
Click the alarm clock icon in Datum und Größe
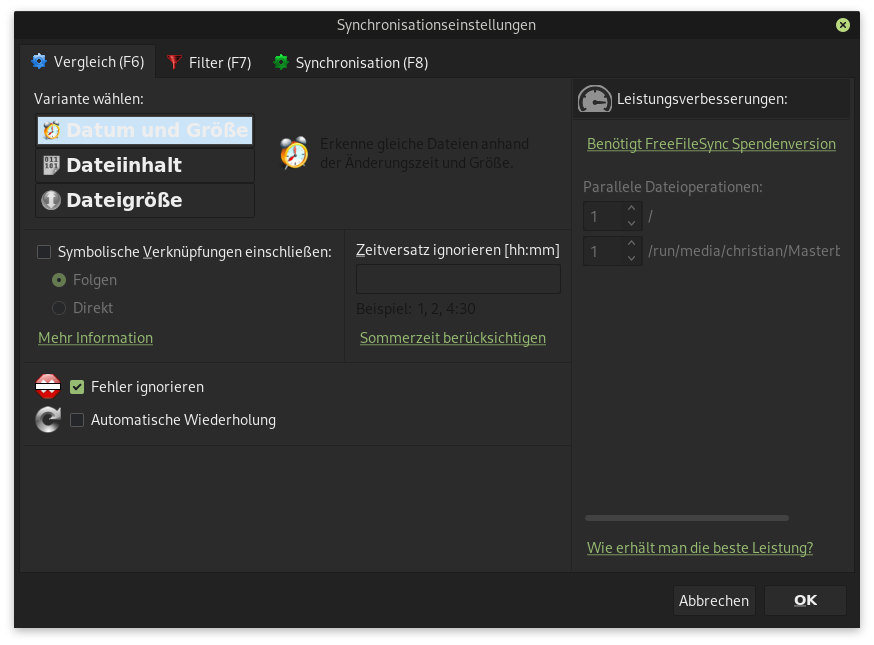[x=52, y=130]
